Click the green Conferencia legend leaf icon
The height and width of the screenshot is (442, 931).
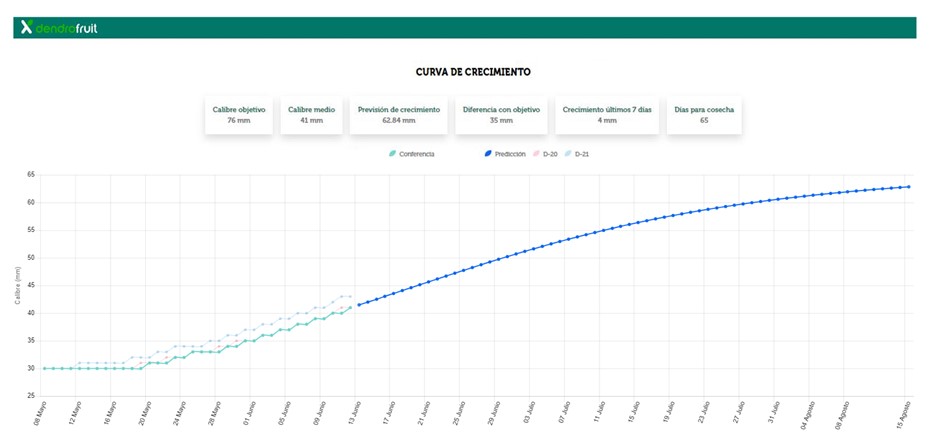[x=392, y=154]
